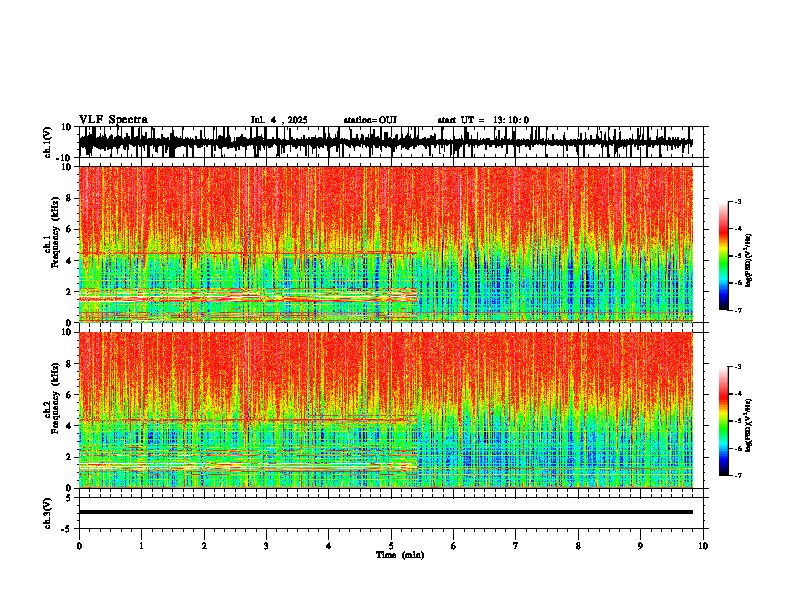Click the log(PSD) label beside ch.1 colorbar
Screen dimensions: 792x612
pyautogui.click(x=748, y=261)
